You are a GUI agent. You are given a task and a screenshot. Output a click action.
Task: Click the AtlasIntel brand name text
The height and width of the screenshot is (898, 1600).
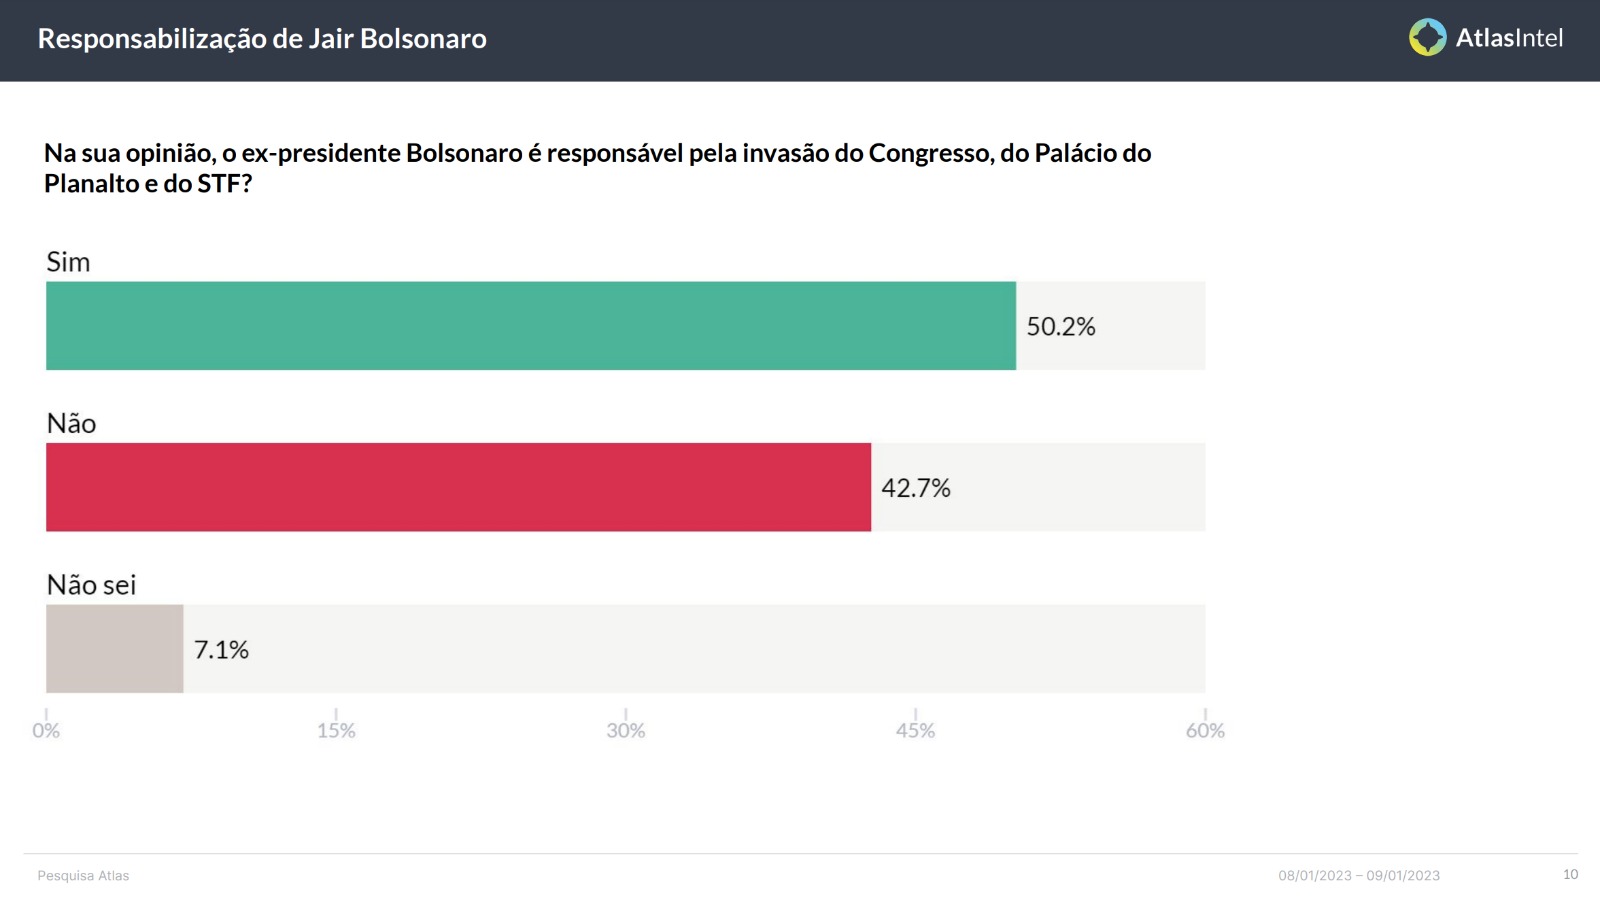(x=1509, y=38)
